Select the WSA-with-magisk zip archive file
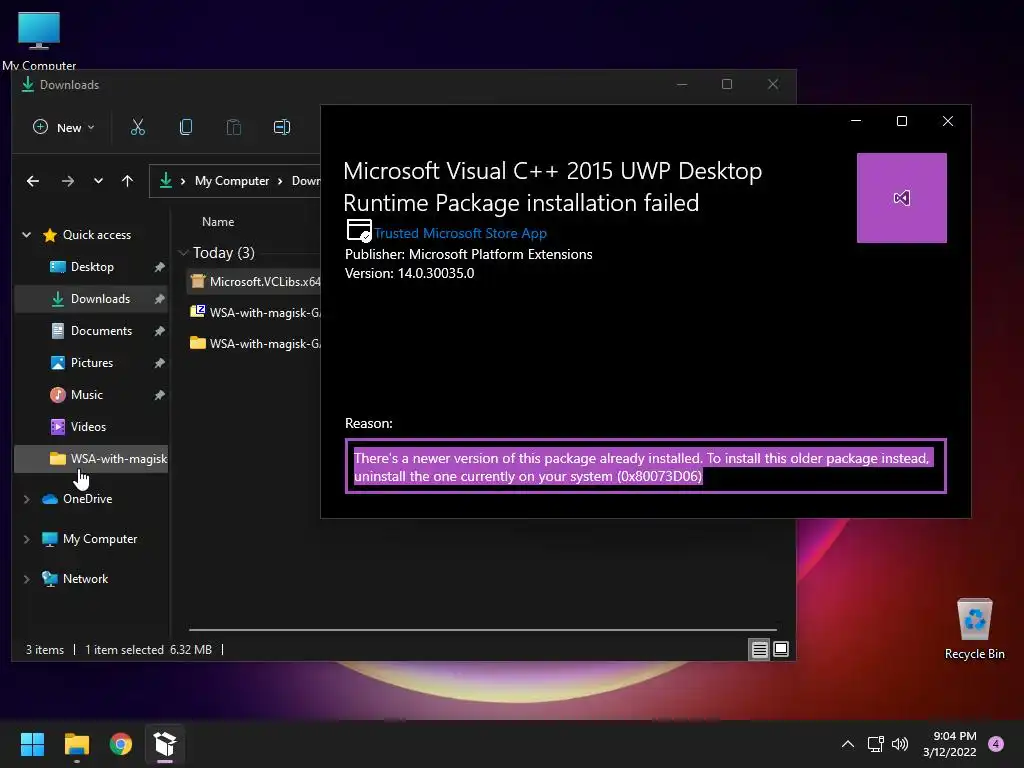The width and height of the screenshot is (1024, 768). (255, 312)
